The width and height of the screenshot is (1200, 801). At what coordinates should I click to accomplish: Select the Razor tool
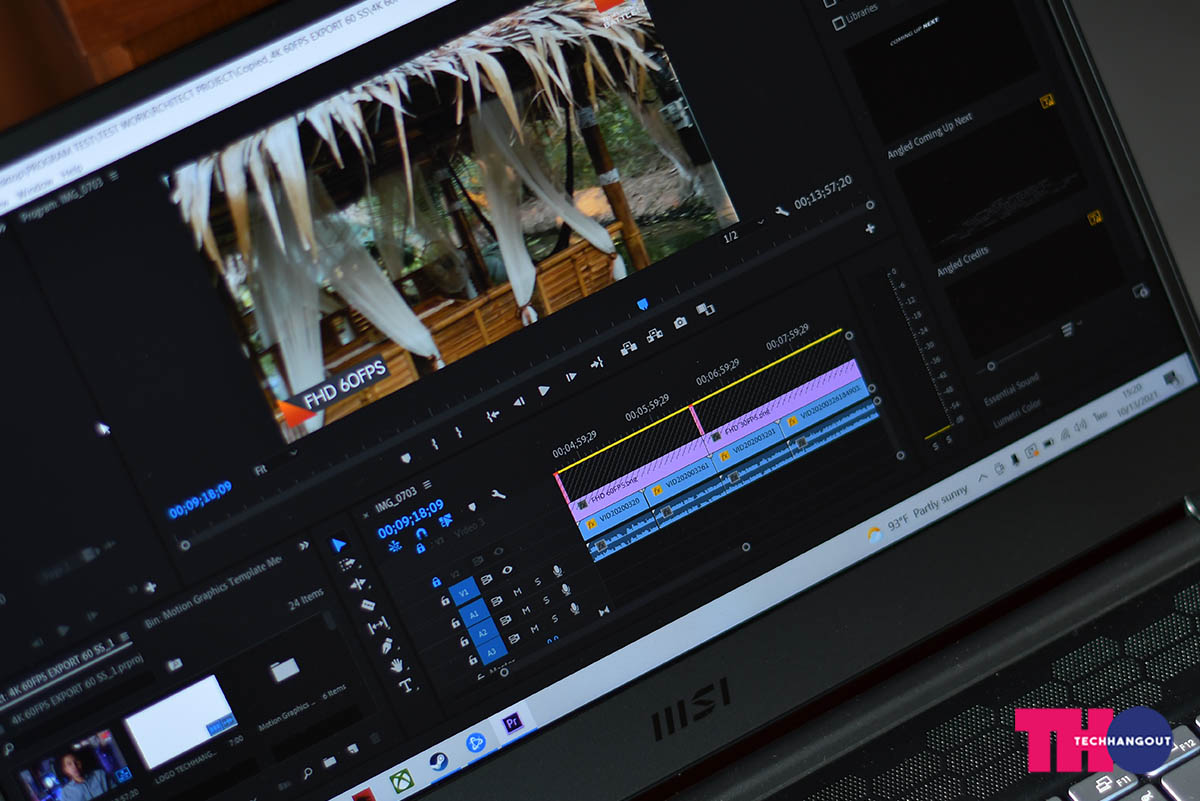[367, 605]
